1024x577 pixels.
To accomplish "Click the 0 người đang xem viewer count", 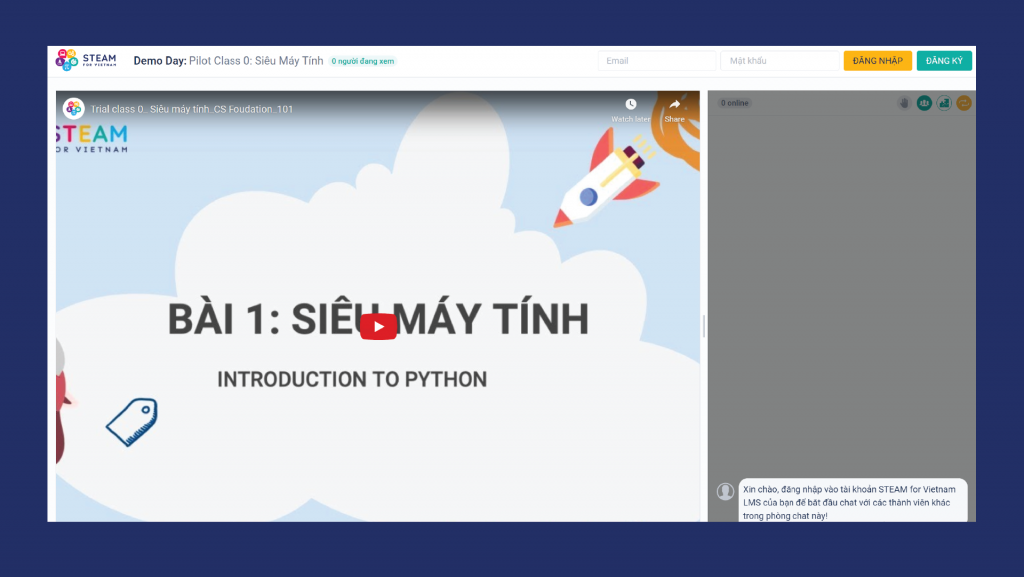I will pos(361,60).
